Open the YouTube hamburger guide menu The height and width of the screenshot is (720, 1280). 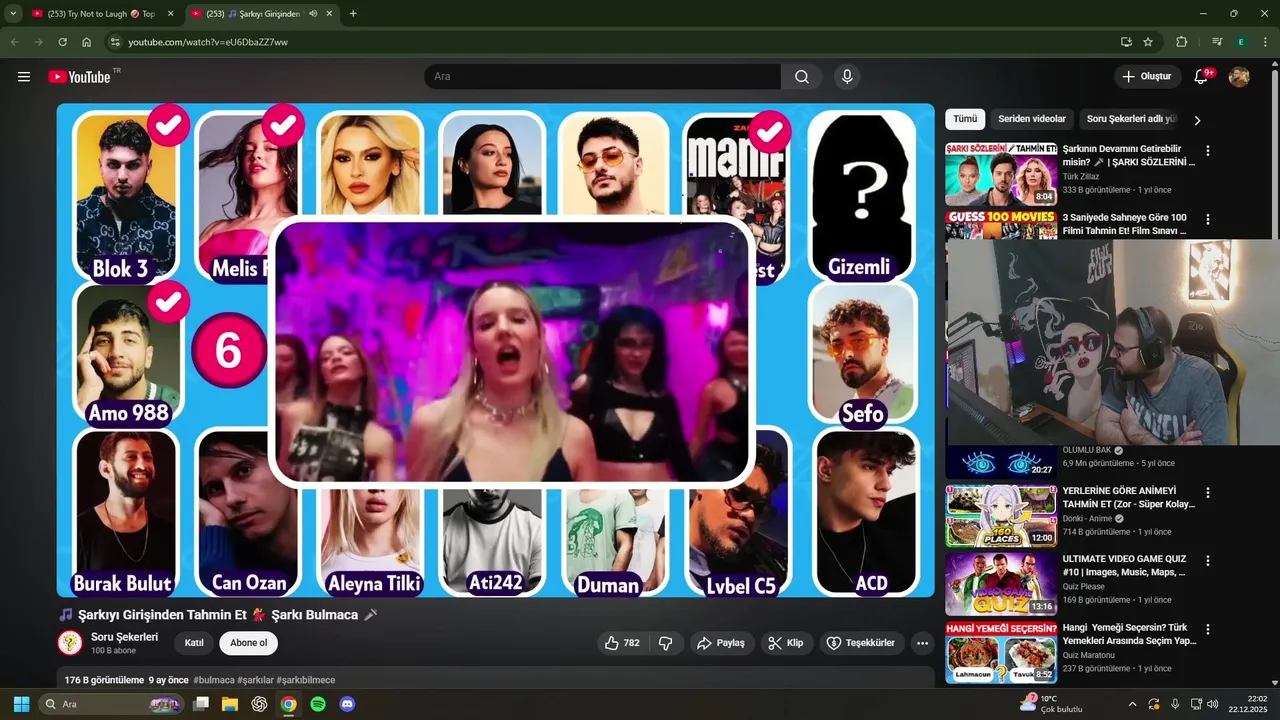coord(24,77)
